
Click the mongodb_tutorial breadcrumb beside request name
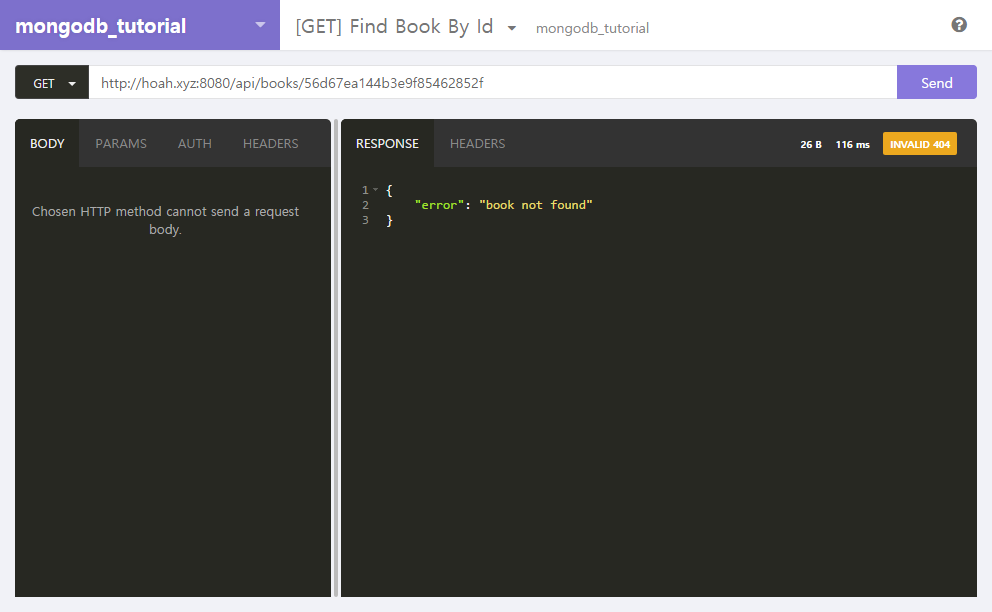tap(592, 28)
